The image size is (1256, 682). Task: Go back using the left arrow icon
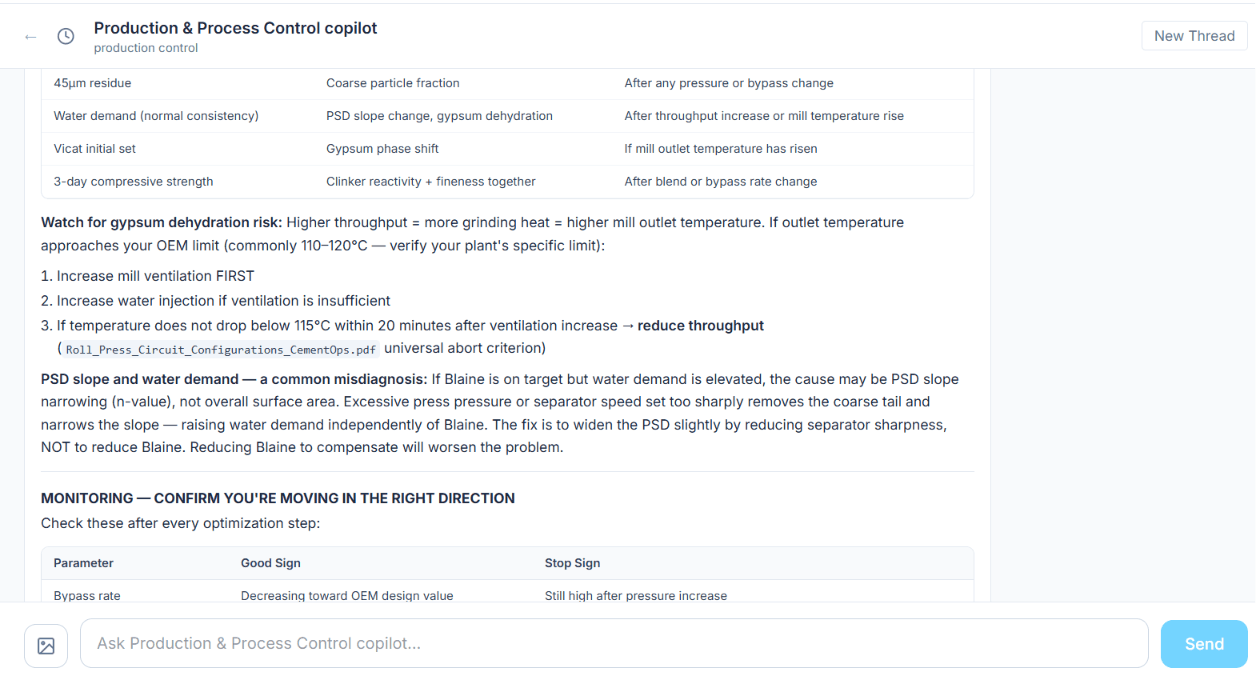coord(31,36)
